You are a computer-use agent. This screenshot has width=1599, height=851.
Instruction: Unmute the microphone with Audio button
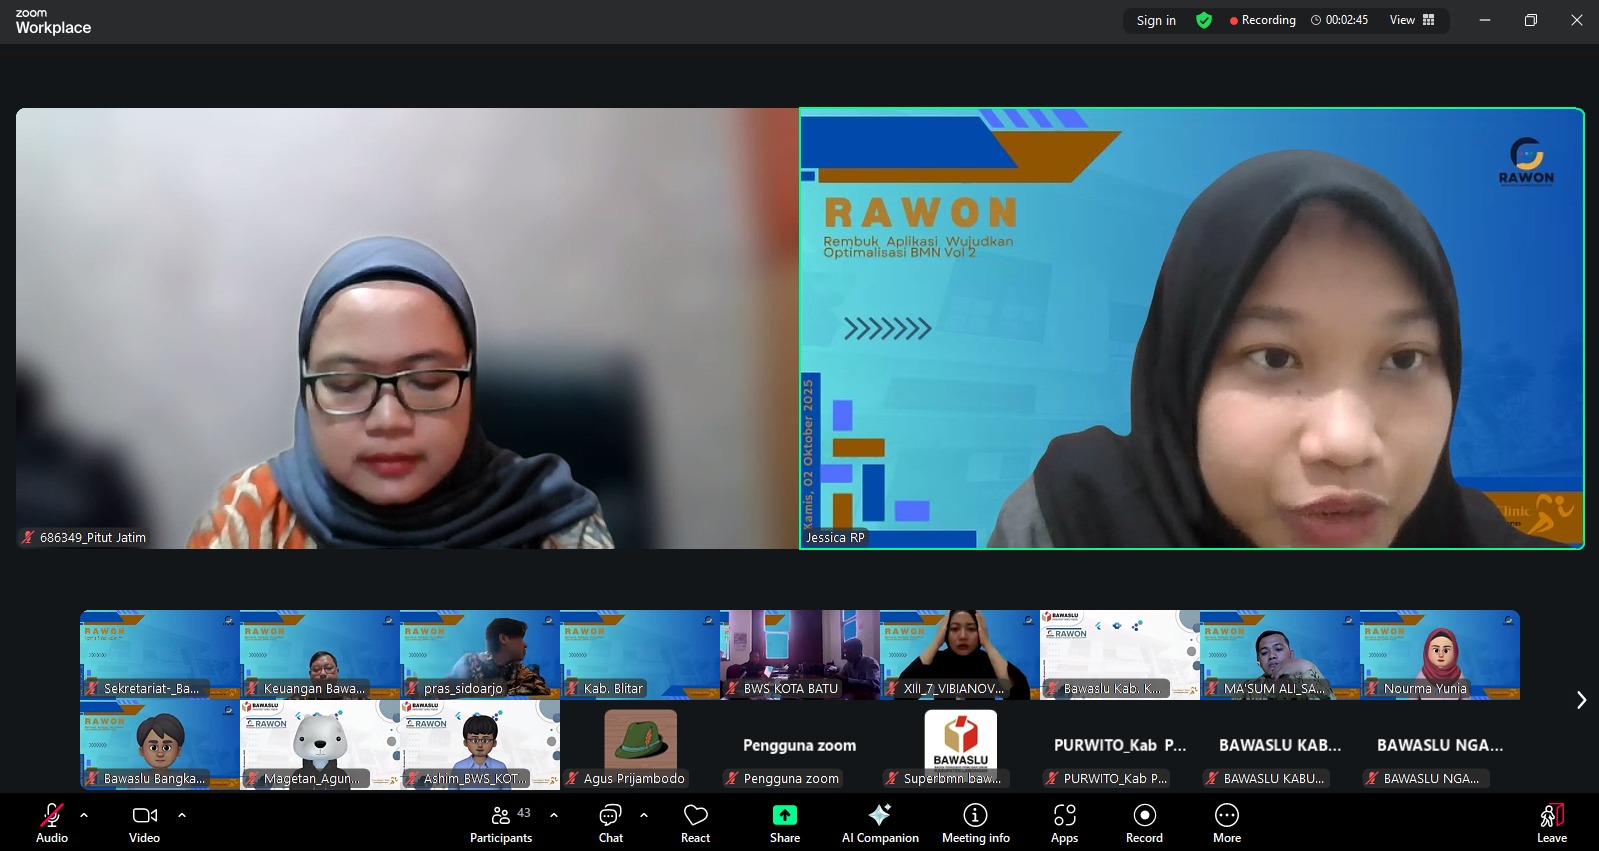click(x=52, y=823)
